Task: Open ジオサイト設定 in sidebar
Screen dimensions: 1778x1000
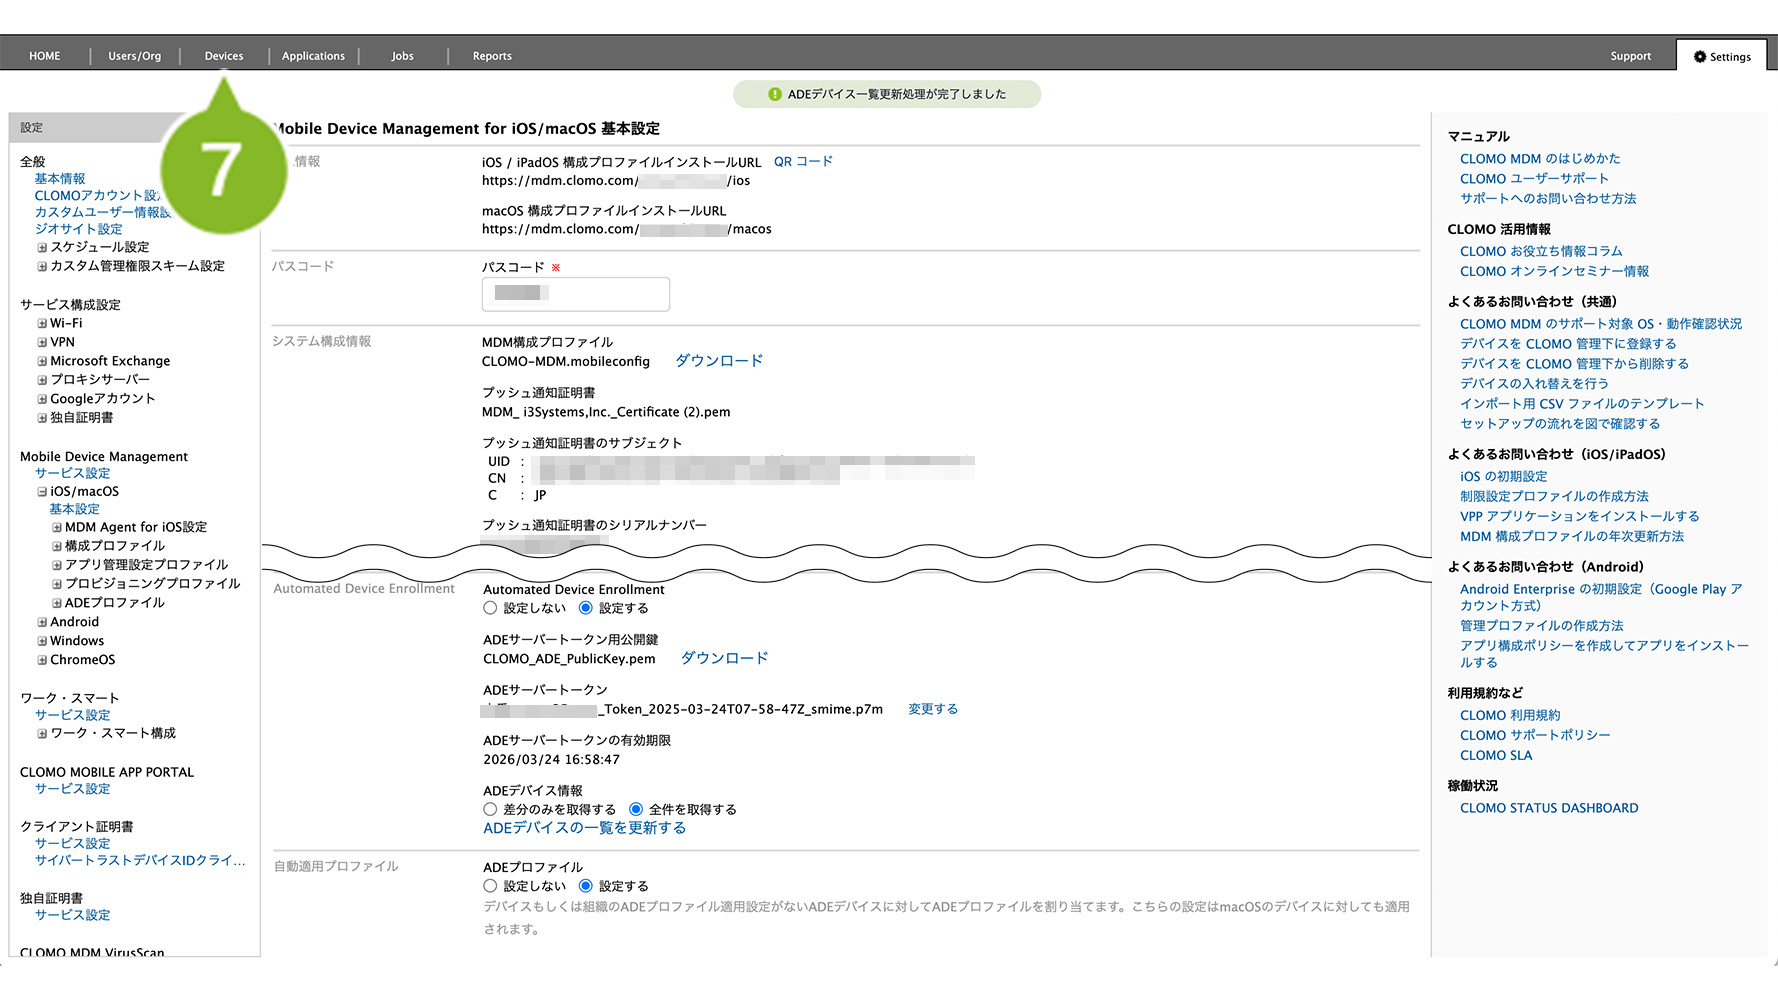Action: pos(79,229)
